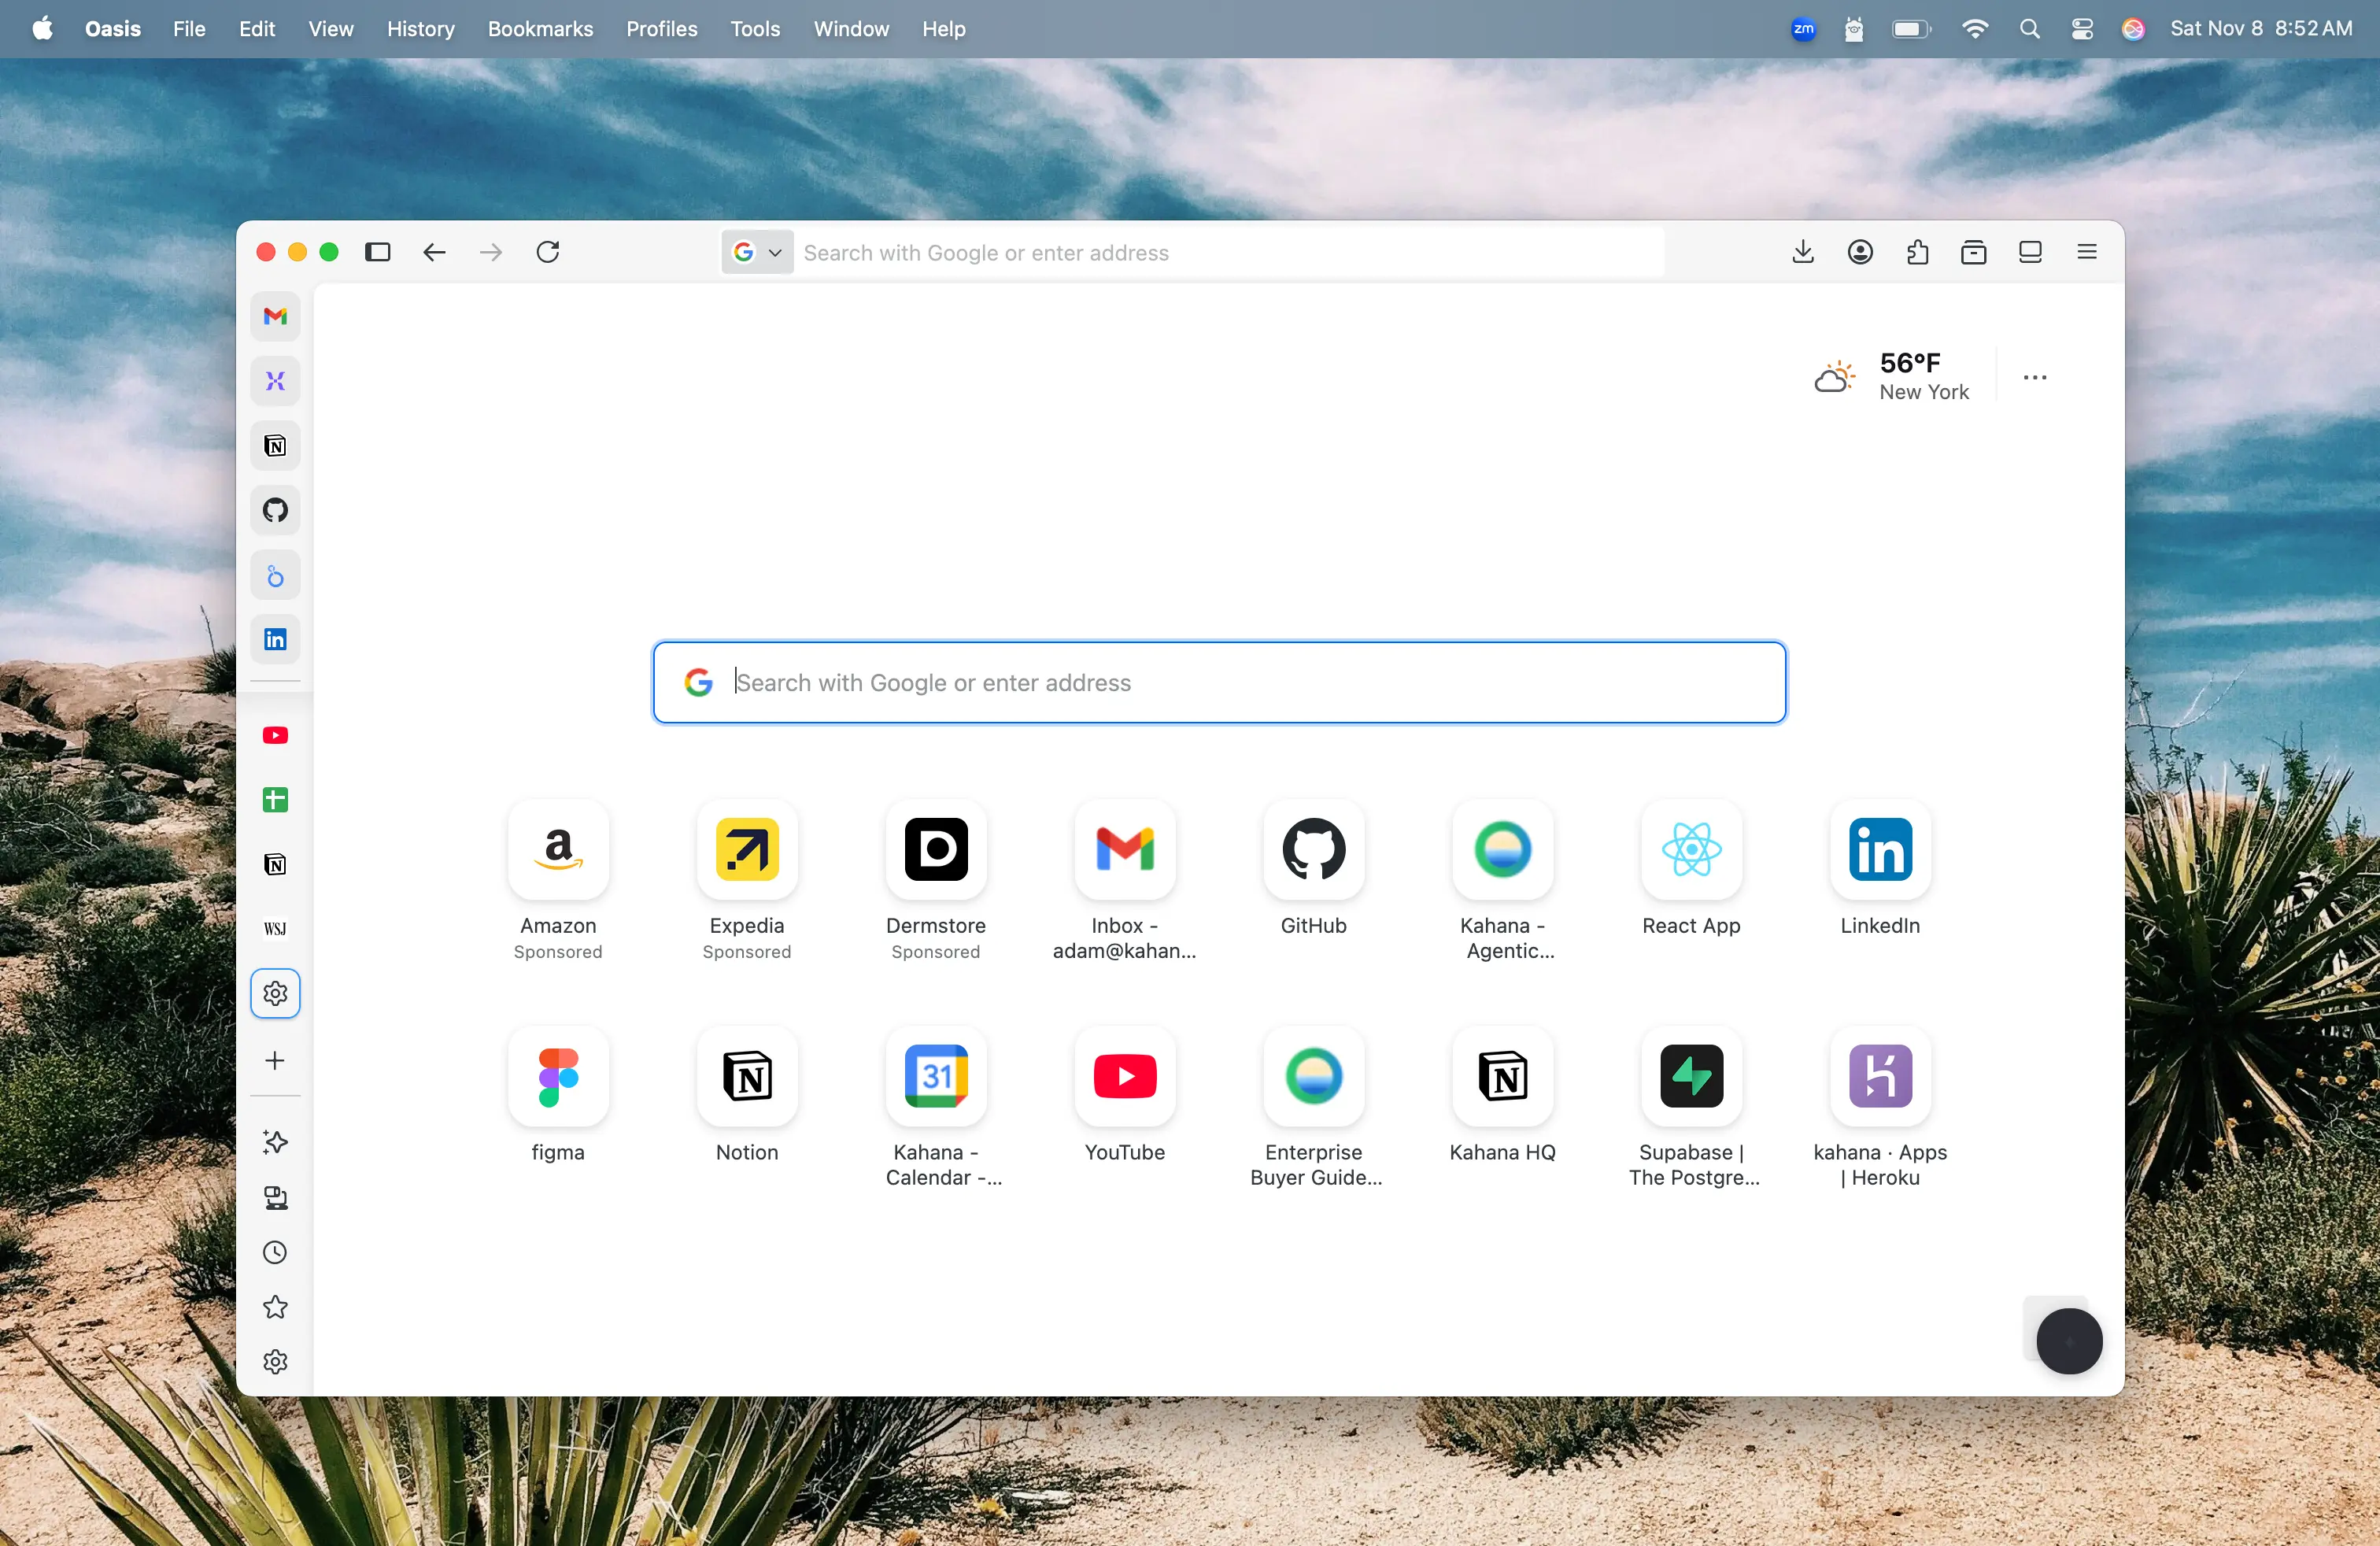The width and height of the screenshot is (2380, 1546).
Task: Open the sponsored Amazon shortcut
Action: point(558,851)
